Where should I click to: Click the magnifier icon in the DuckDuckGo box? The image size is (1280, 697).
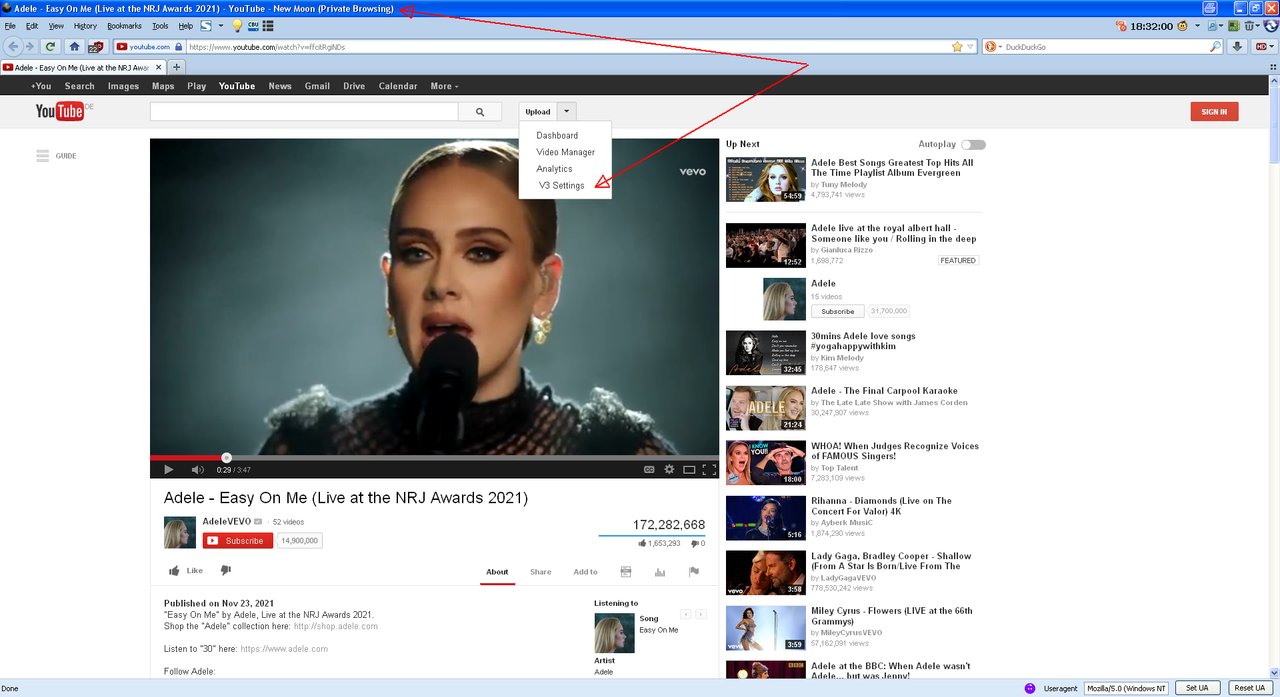click(x=1216, y=47)
